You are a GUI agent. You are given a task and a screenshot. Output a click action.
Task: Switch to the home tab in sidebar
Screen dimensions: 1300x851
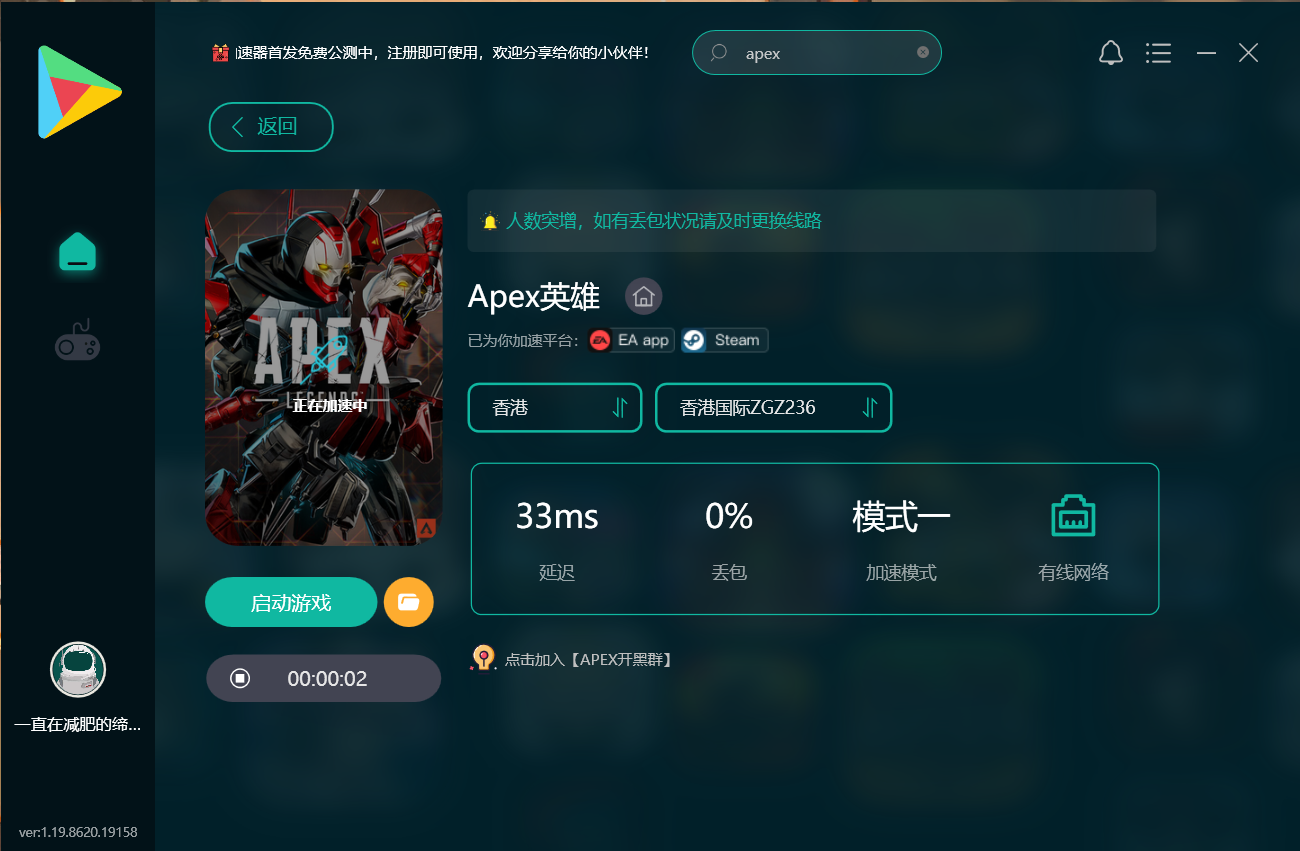(78, 253)
